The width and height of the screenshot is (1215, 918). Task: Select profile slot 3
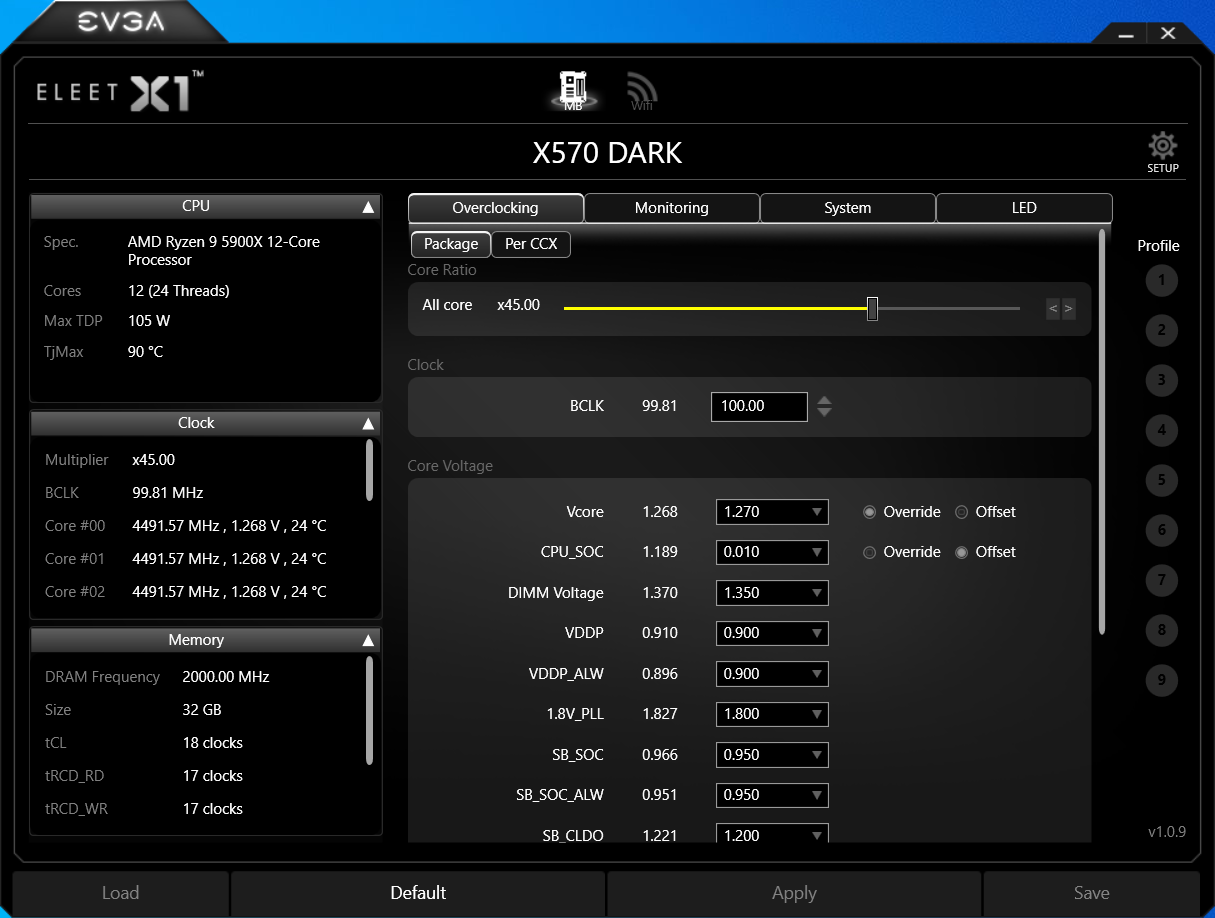1161,380
